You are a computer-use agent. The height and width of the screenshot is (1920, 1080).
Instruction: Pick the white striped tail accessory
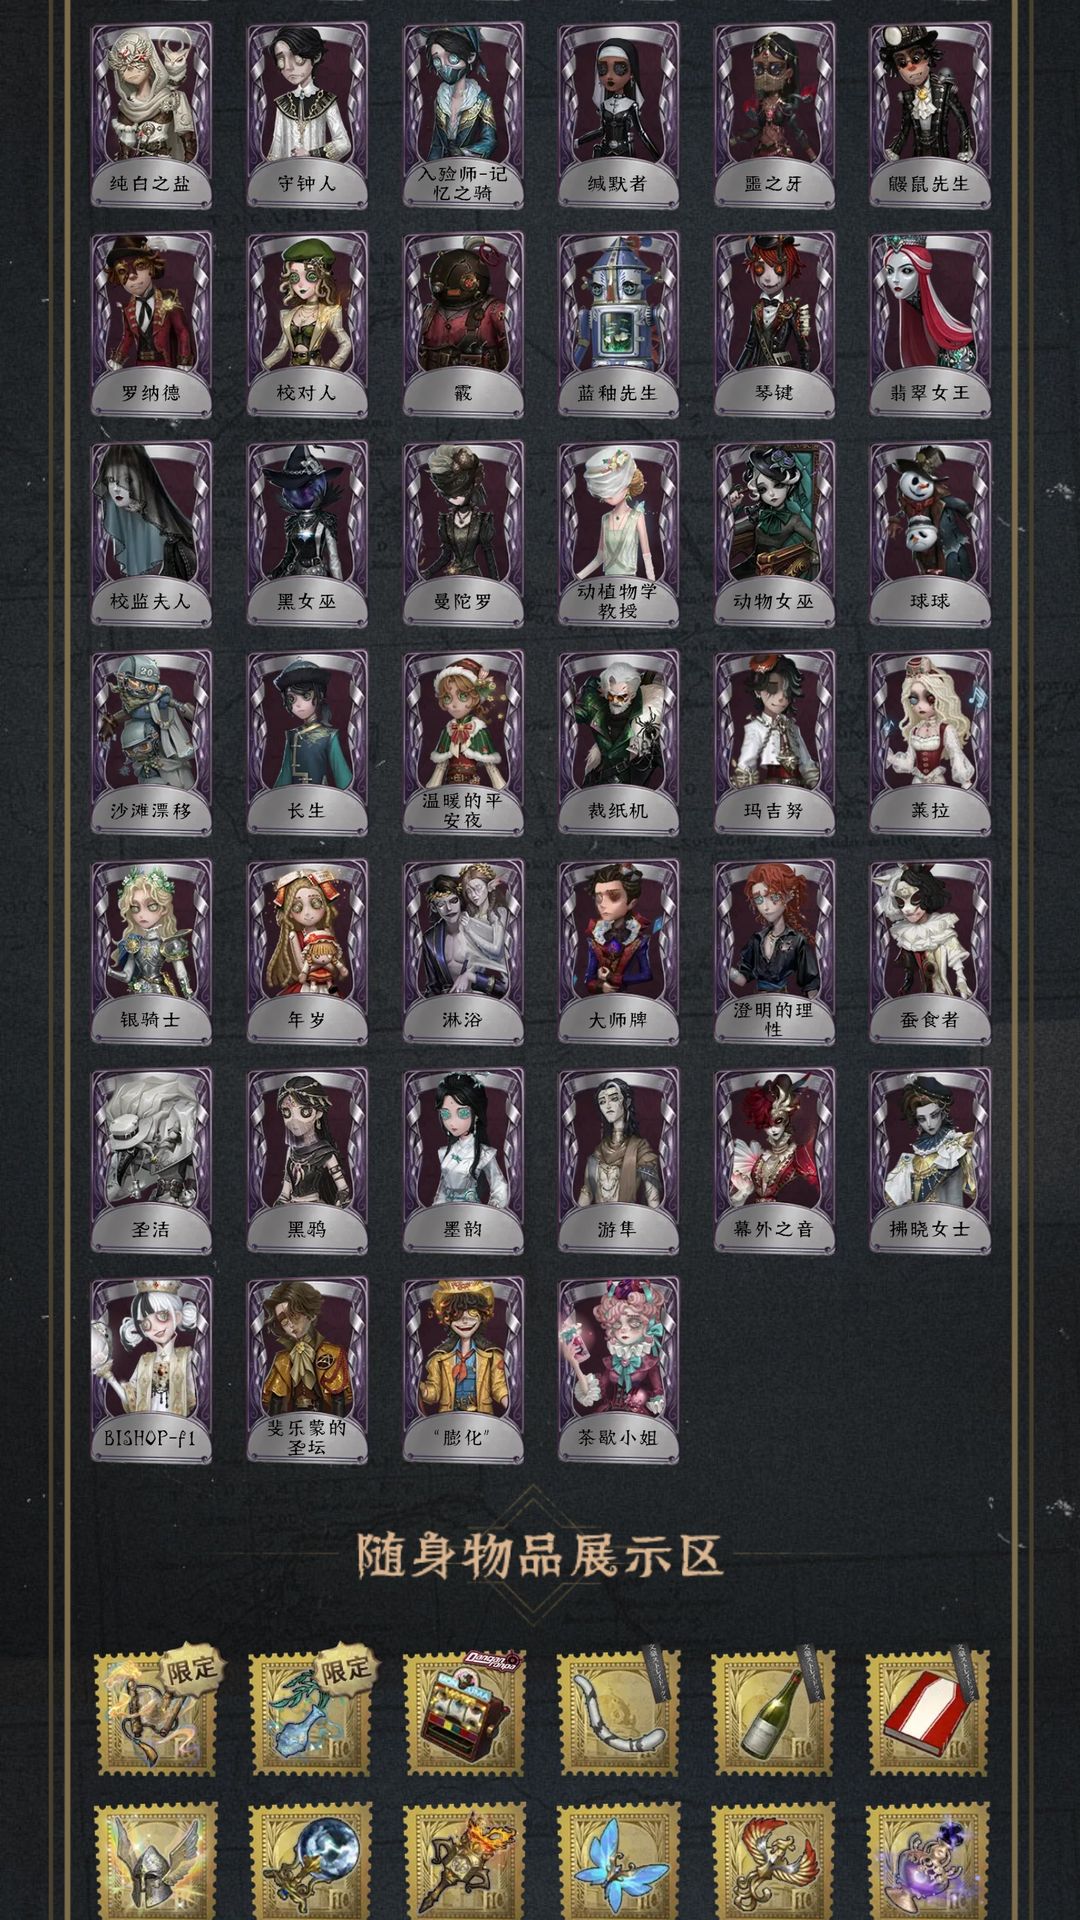click(x=618, y=1713)
